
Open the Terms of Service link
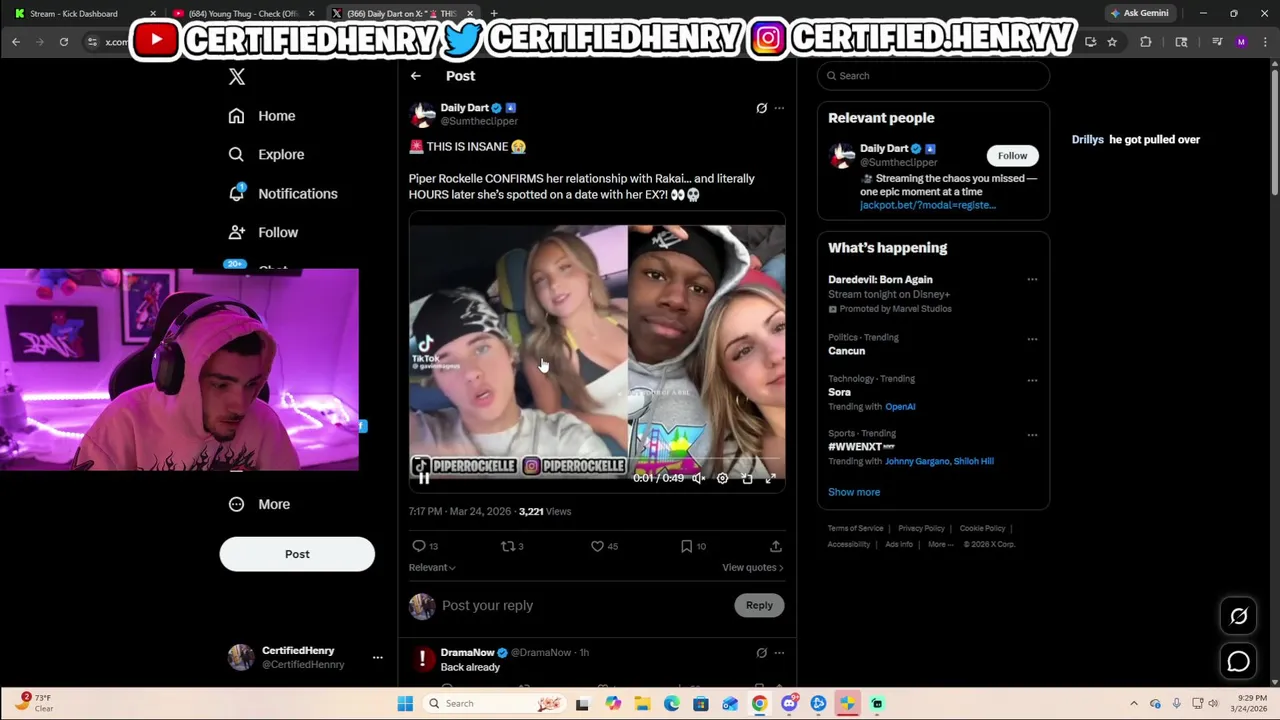coord(855,528)
